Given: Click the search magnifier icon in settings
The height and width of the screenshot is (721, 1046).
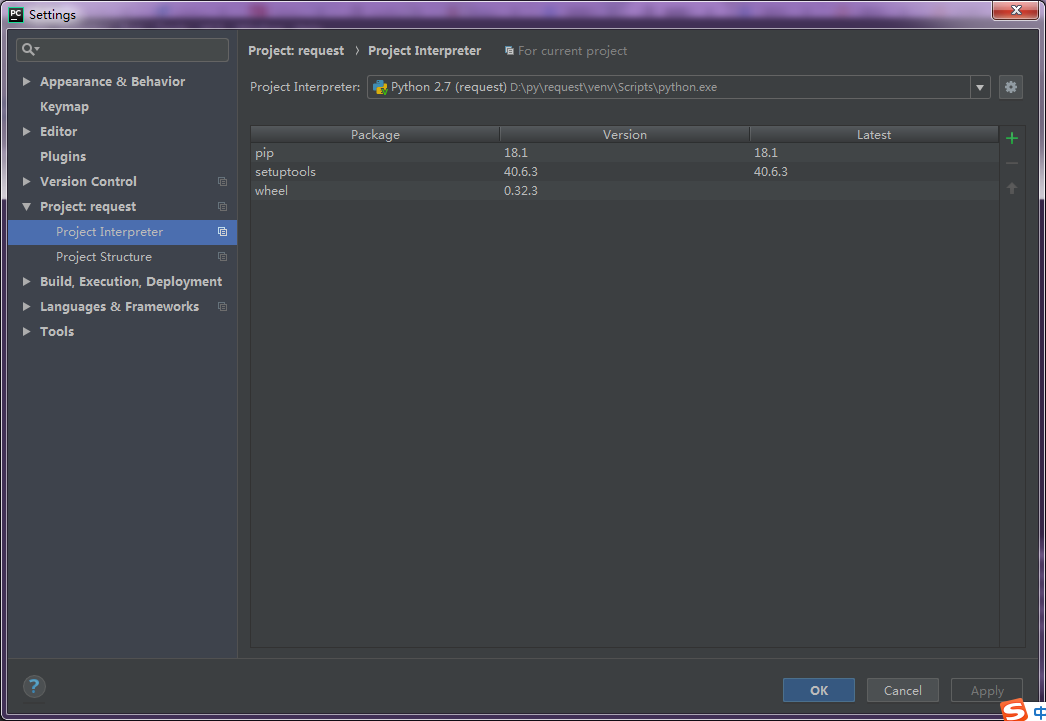Looking at the screenshot, I should (29, 49).
